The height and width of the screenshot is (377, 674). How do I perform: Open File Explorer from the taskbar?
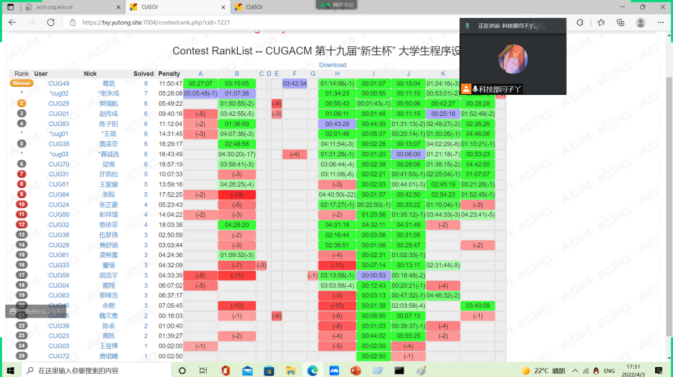(x=291, y=370)
